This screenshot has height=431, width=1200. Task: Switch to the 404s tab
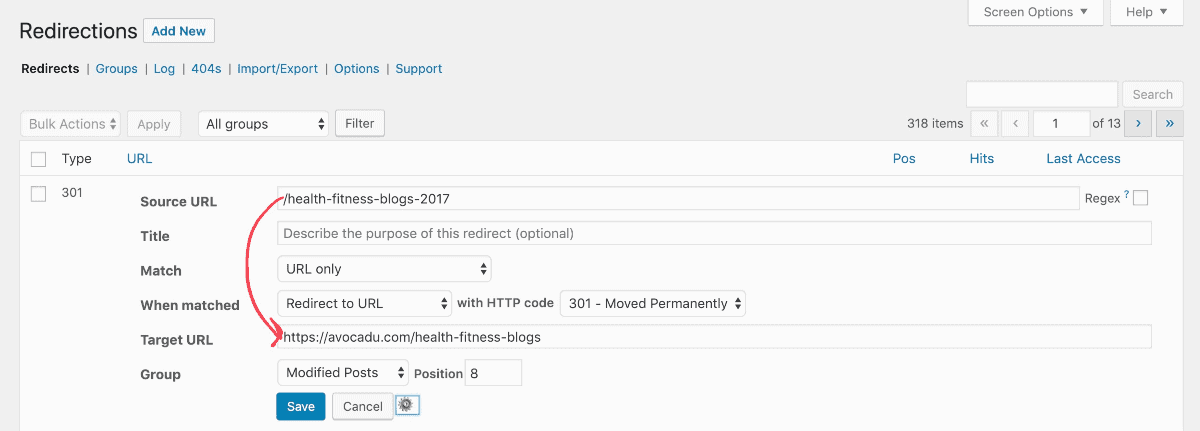206,69
